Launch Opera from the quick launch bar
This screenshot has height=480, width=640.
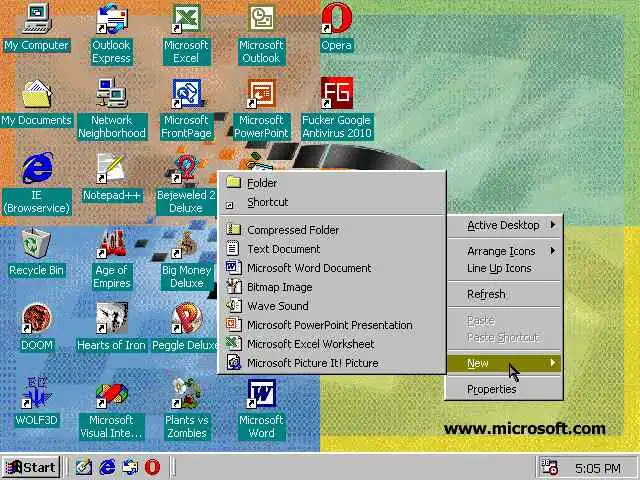click(x=152, y=467)
